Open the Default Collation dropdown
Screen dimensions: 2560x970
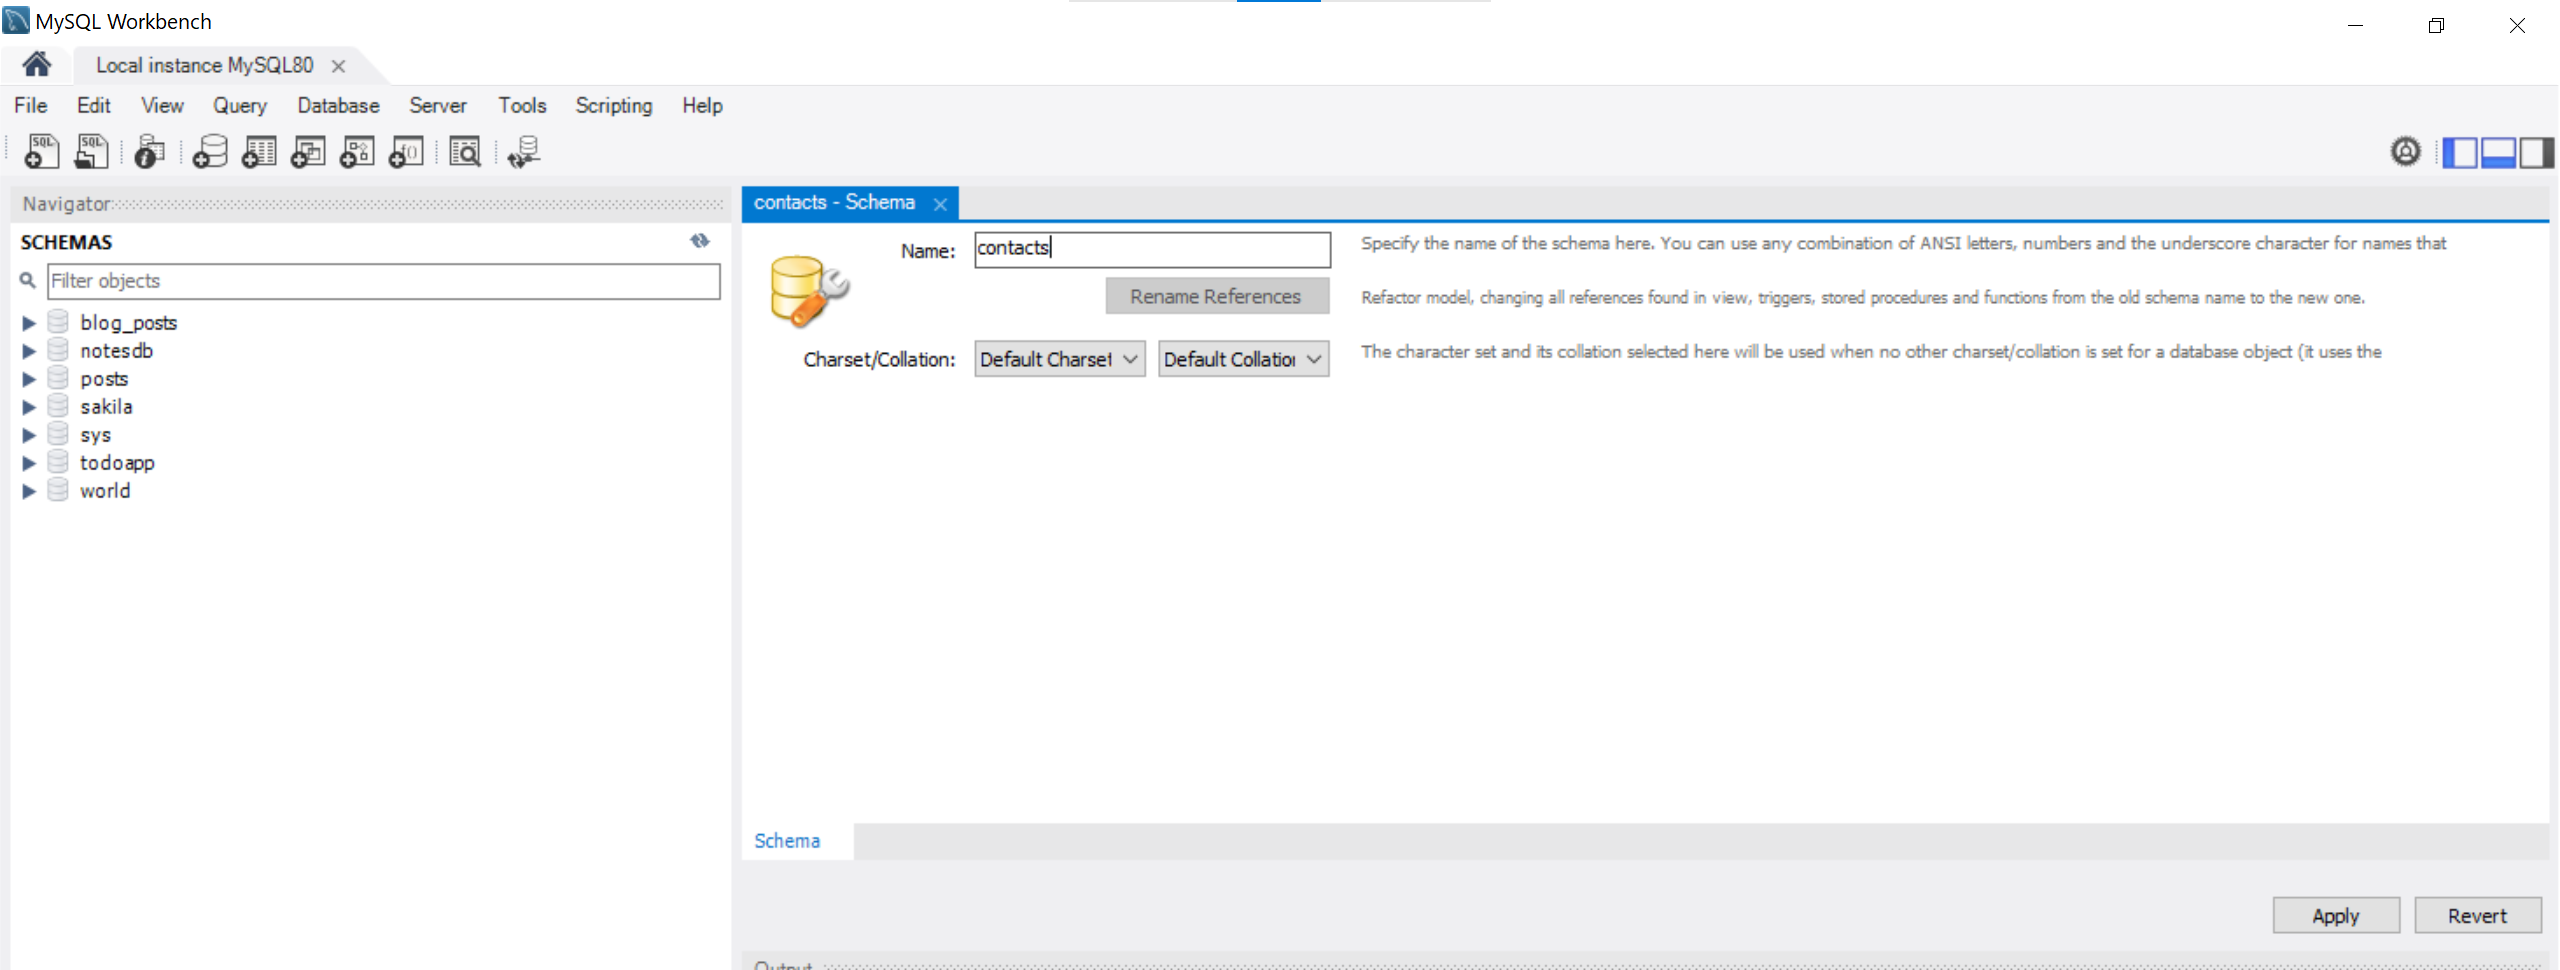click(x=1244, y=359)
